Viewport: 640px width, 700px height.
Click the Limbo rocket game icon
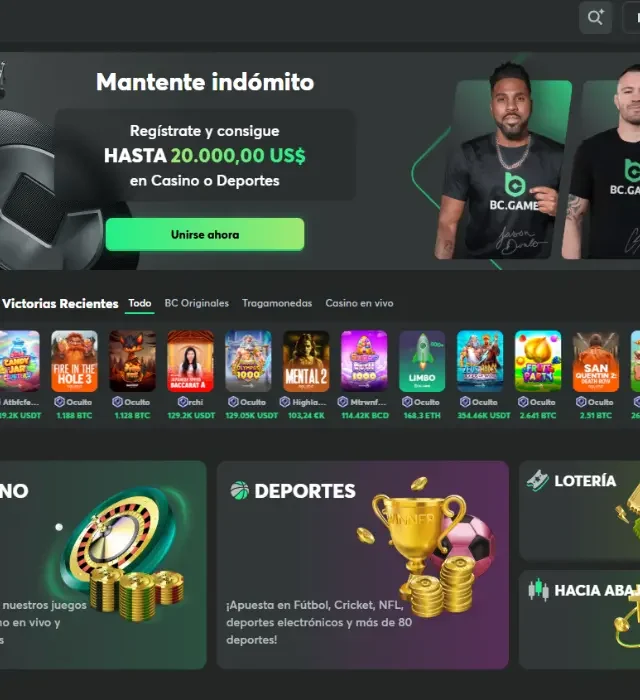click(x=422, y=361)
